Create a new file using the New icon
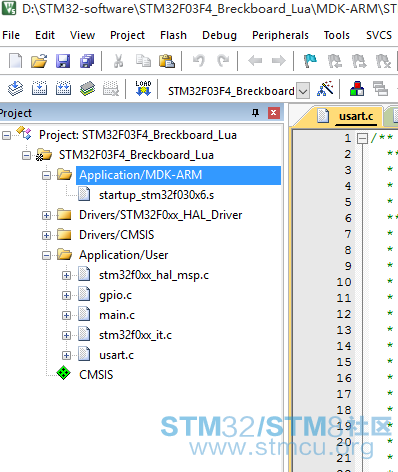 point(15,61)
